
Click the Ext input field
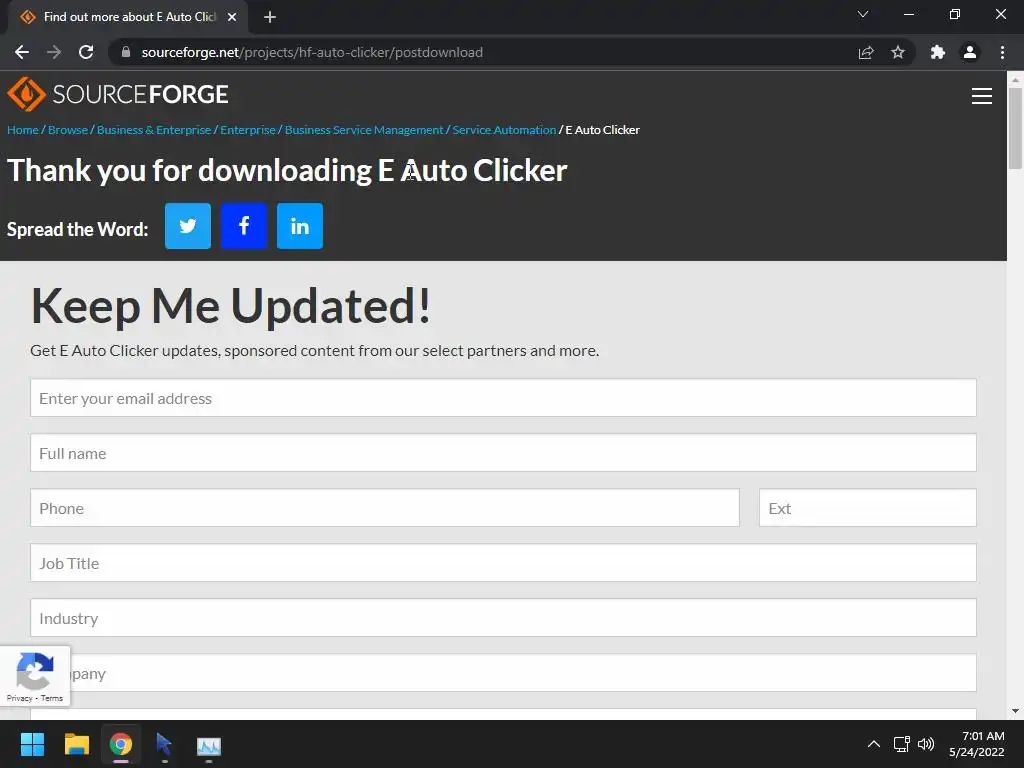click(868, 507)
